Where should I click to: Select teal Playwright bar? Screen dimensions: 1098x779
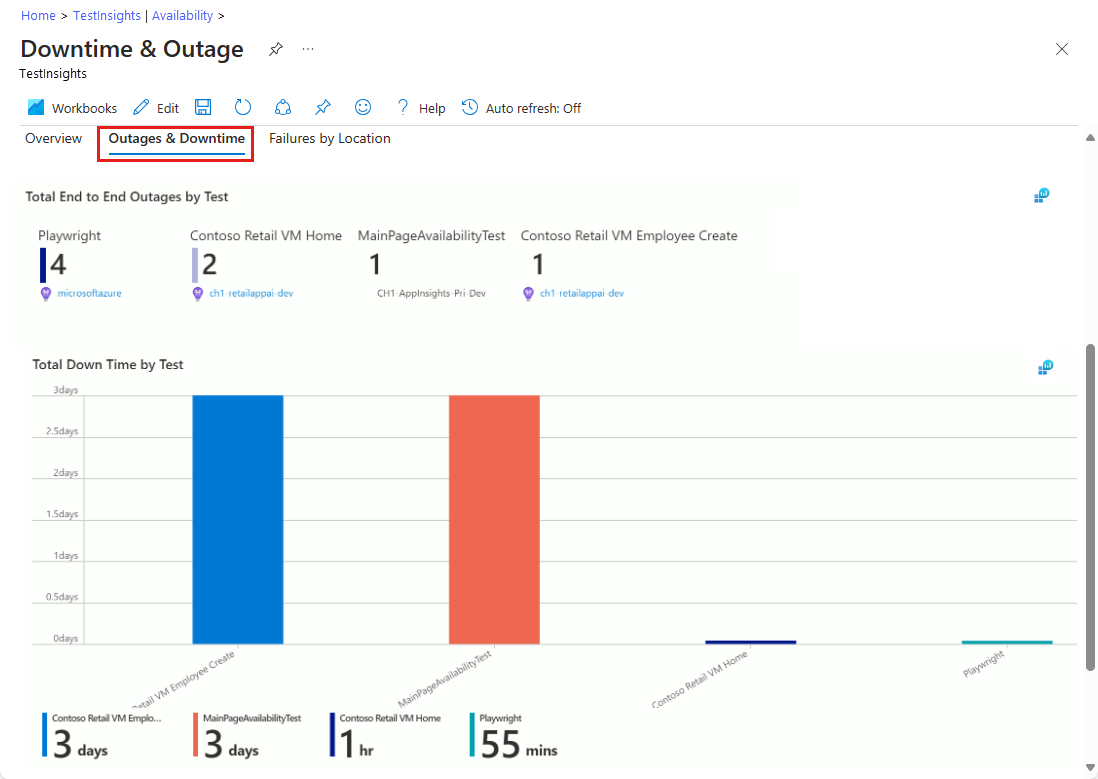(x=1007, y=642)
